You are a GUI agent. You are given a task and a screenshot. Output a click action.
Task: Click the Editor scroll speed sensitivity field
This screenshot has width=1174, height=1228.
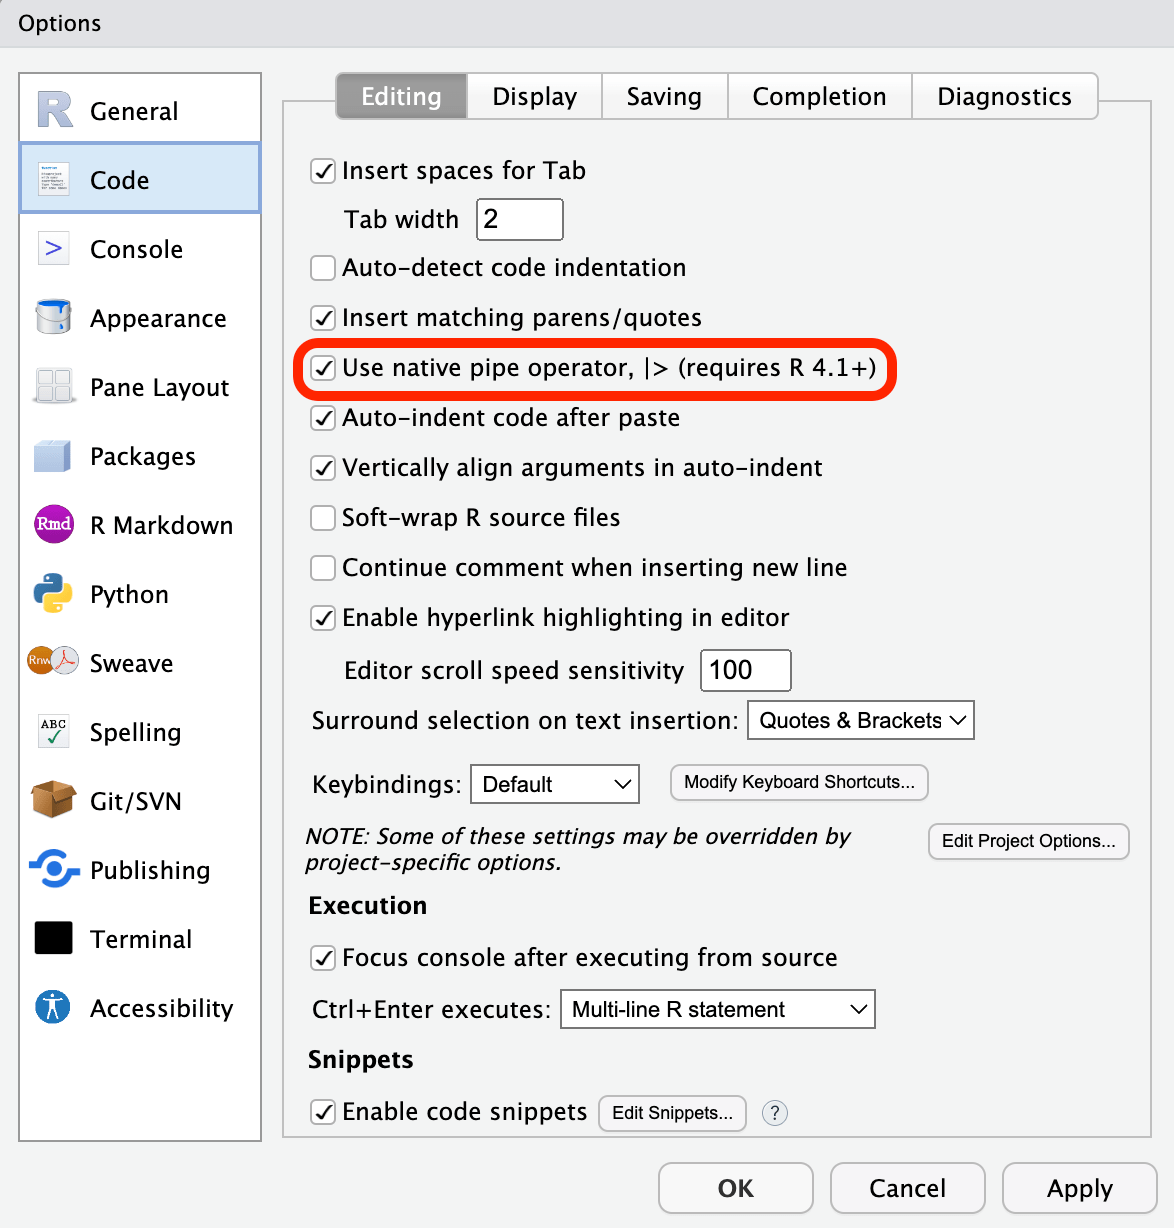coord(744,670)
